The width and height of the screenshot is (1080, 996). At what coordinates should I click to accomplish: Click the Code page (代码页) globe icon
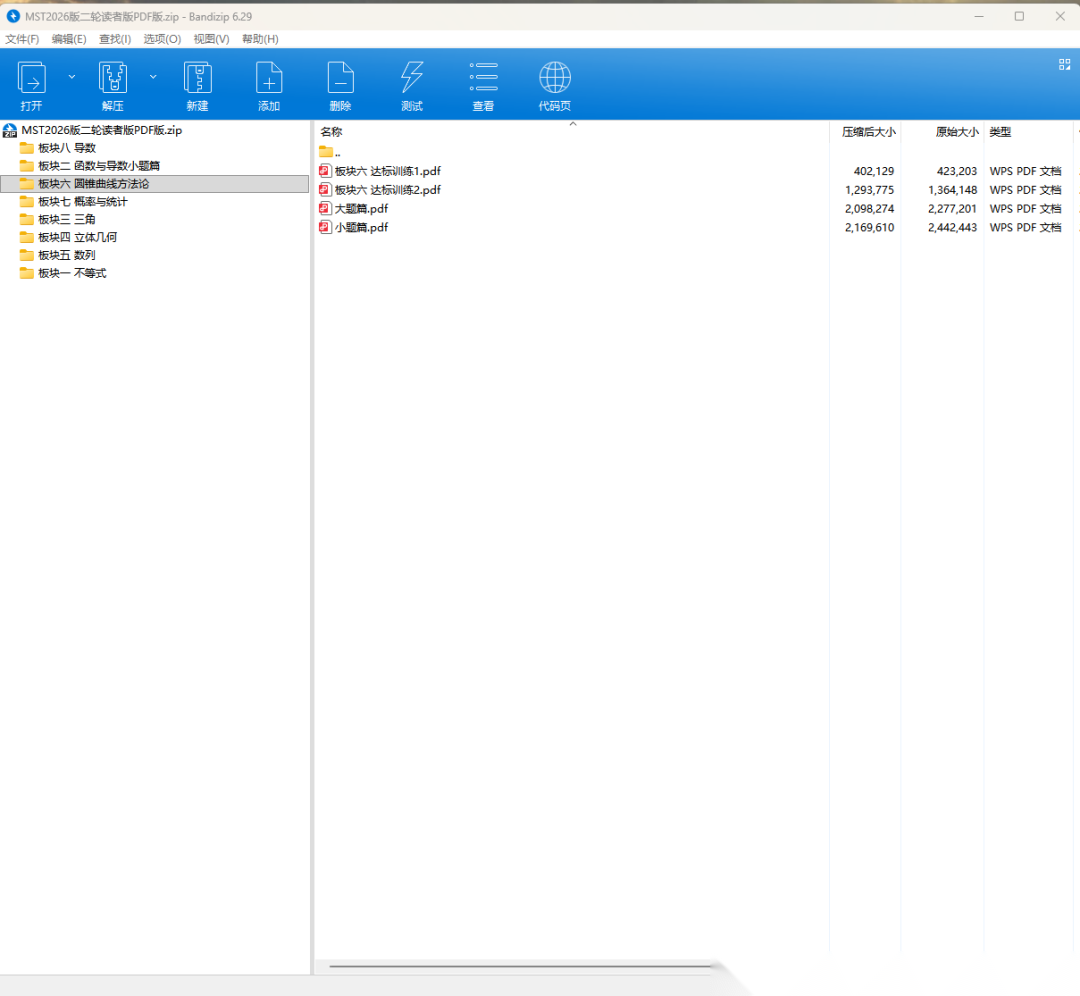coord(555,78)
